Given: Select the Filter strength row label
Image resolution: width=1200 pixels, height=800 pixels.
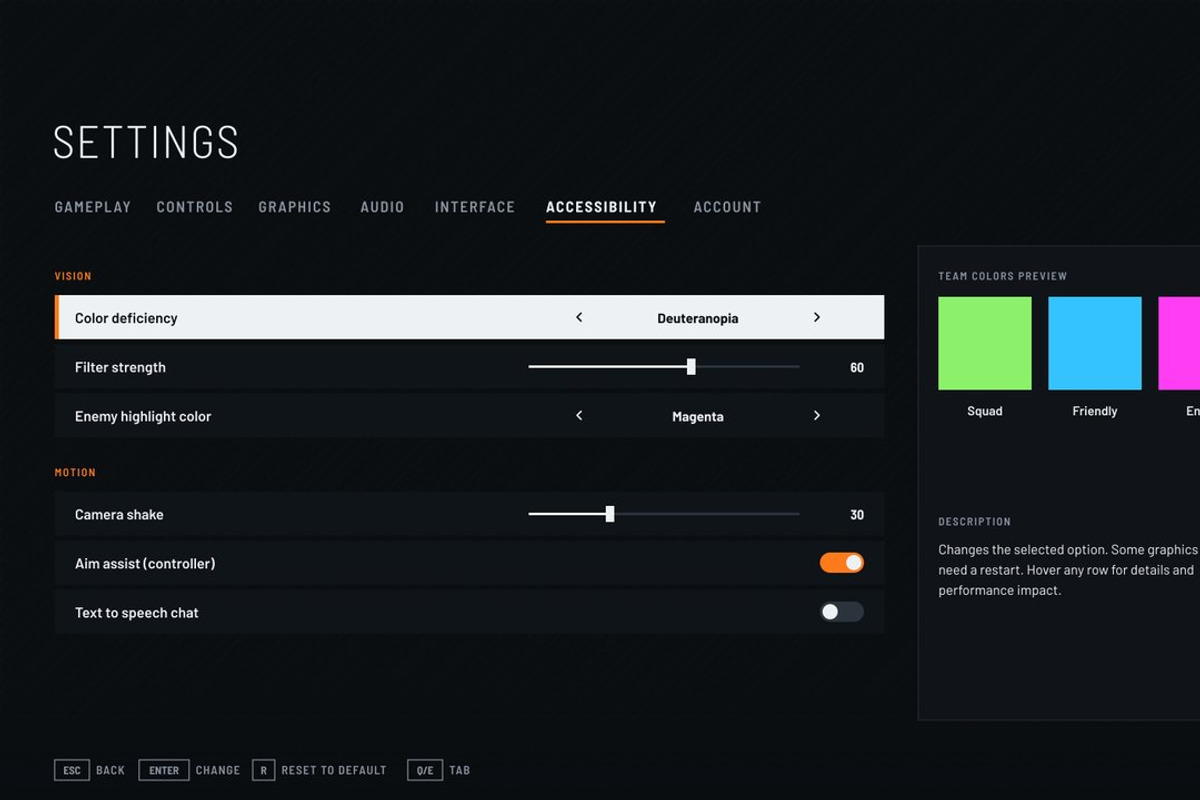Looking at the screenshot, I should click(120, 367).
